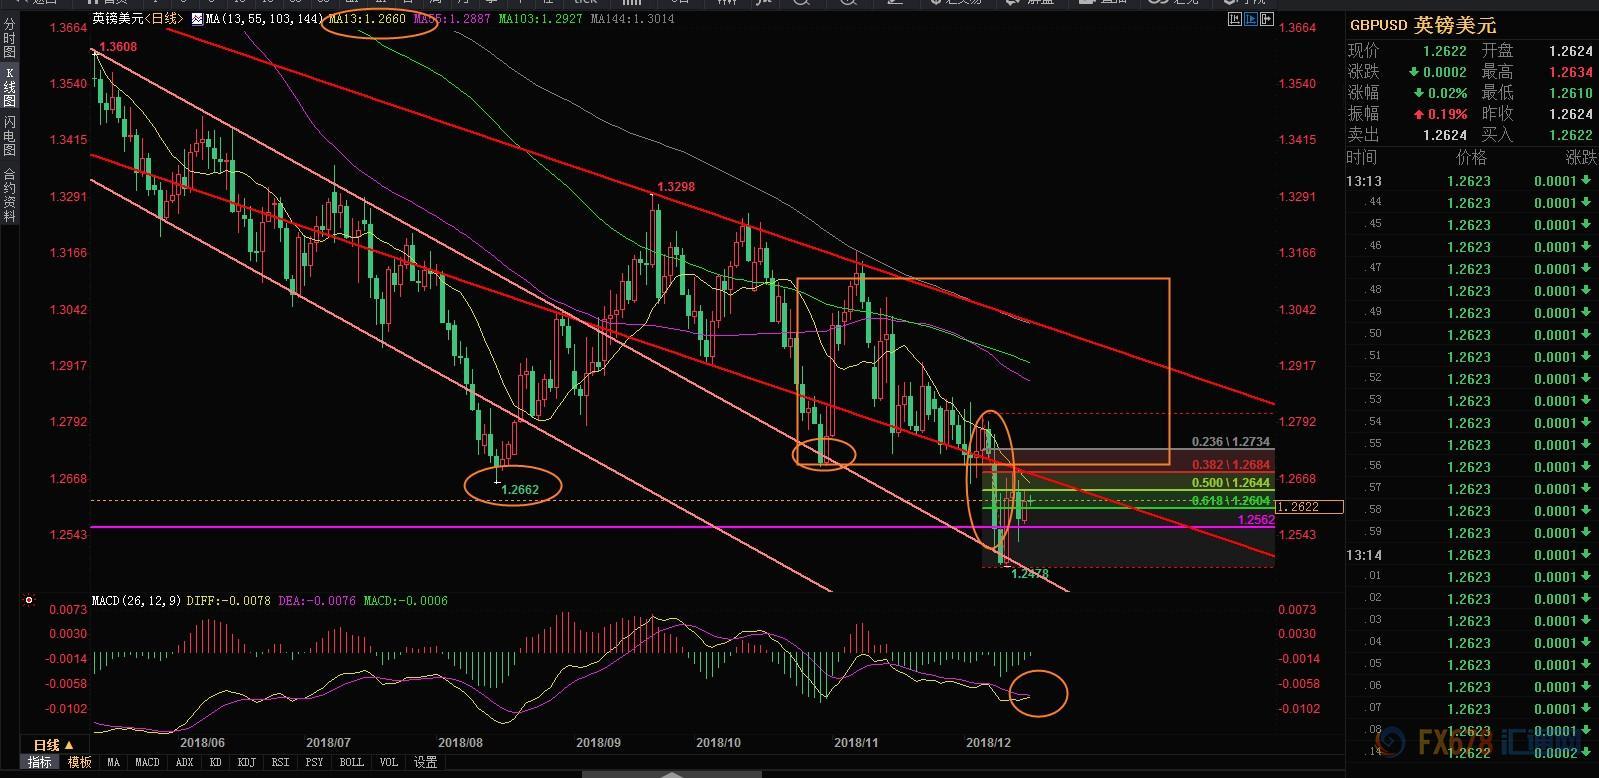Viewport: 1599px width, 778px height.
Task: Click the 涨幅 value 0.02%
Action: [1447, 93]
